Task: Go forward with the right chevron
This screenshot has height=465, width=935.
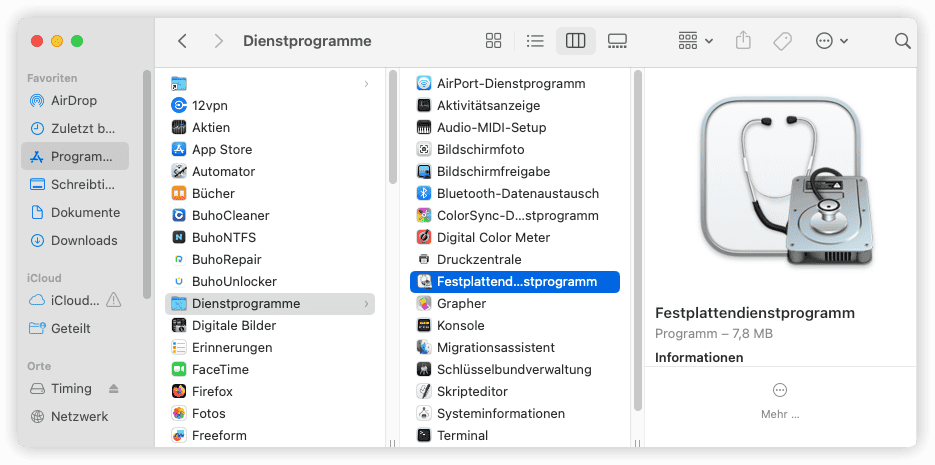Action: coord(219,41)
